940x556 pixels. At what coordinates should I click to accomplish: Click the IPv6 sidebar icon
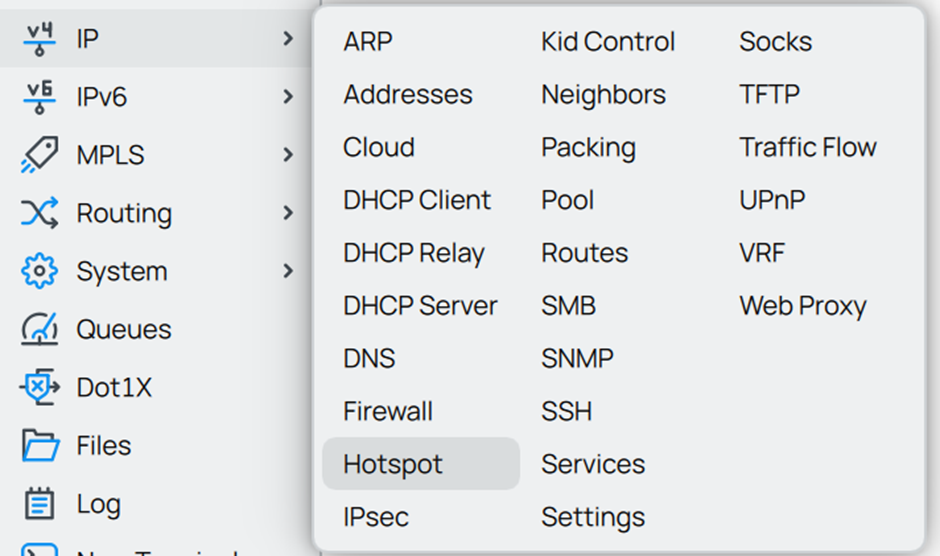coord(40,97)
